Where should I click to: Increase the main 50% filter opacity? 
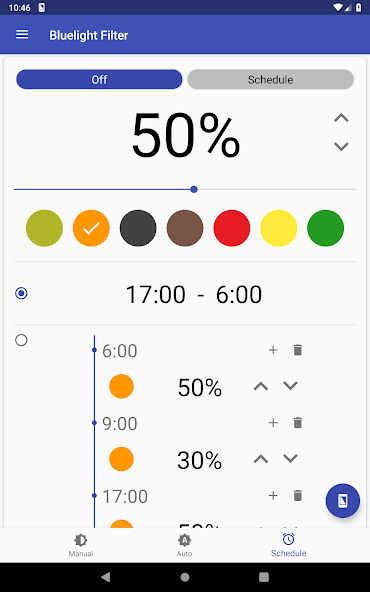[341, 118]
